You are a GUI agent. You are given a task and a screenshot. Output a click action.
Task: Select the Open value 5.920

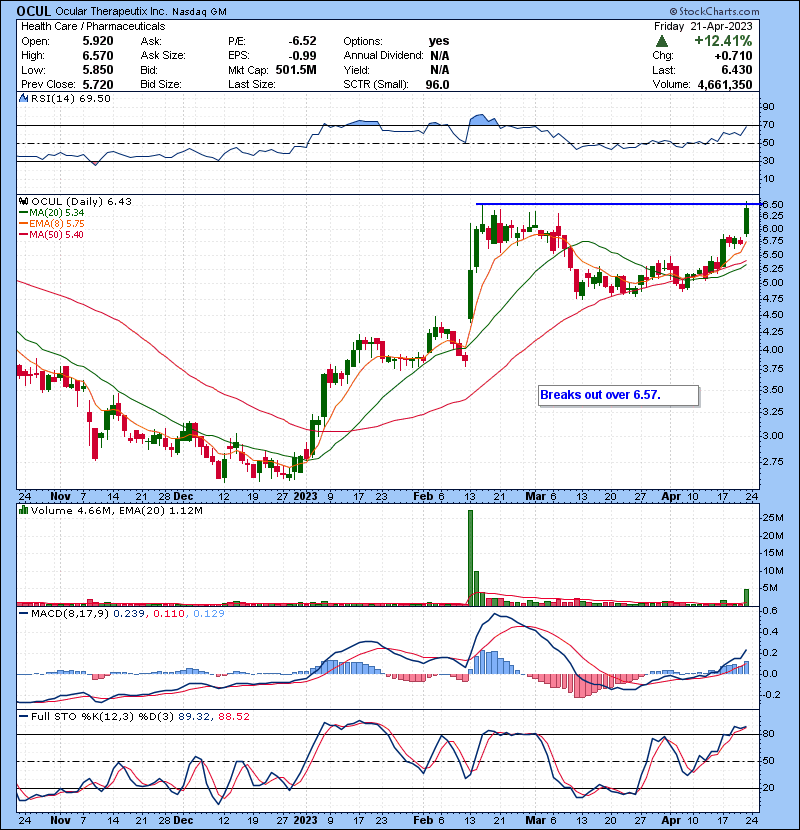pyautogui.click(x=98, y=41)
